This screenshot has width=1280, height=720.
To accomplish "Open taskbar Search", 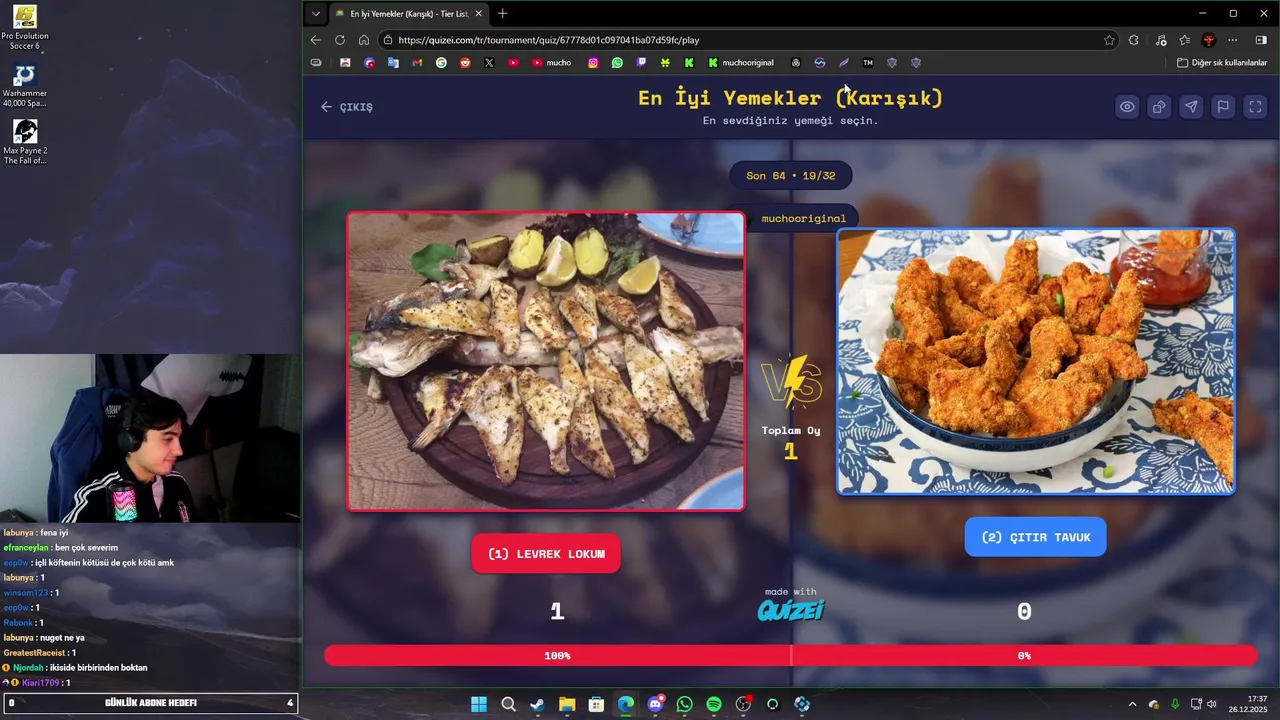I will pyautogui.click(x=508, y=704).
